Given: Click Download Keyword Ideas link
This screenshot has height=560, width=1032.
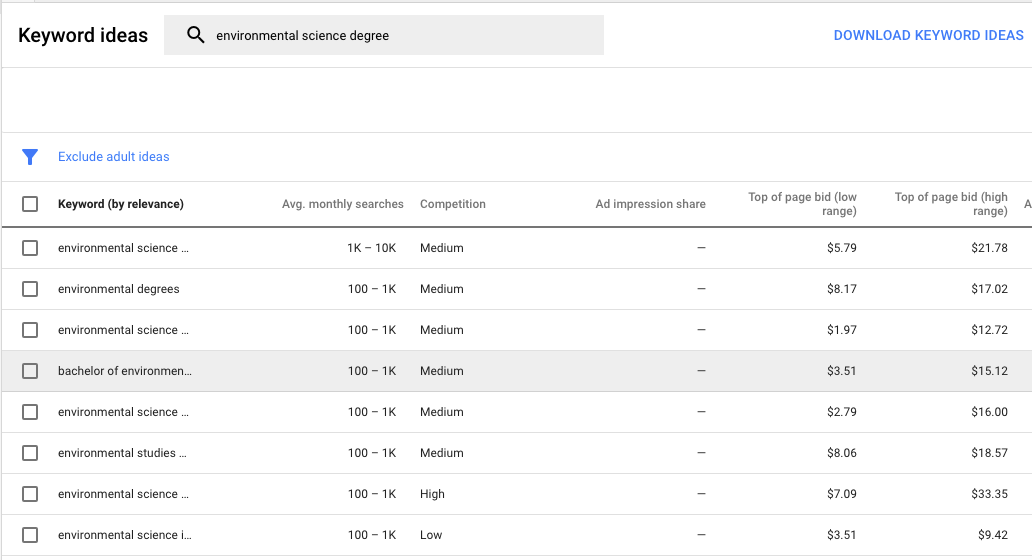Looking at the screenshot, I should coord(928,36).
